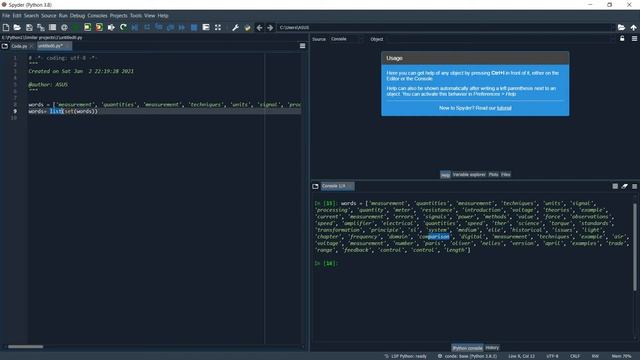Create a new file from the toolbar
Image resolution: width=640 pixels, height=360 pixels.
(6, 27)
